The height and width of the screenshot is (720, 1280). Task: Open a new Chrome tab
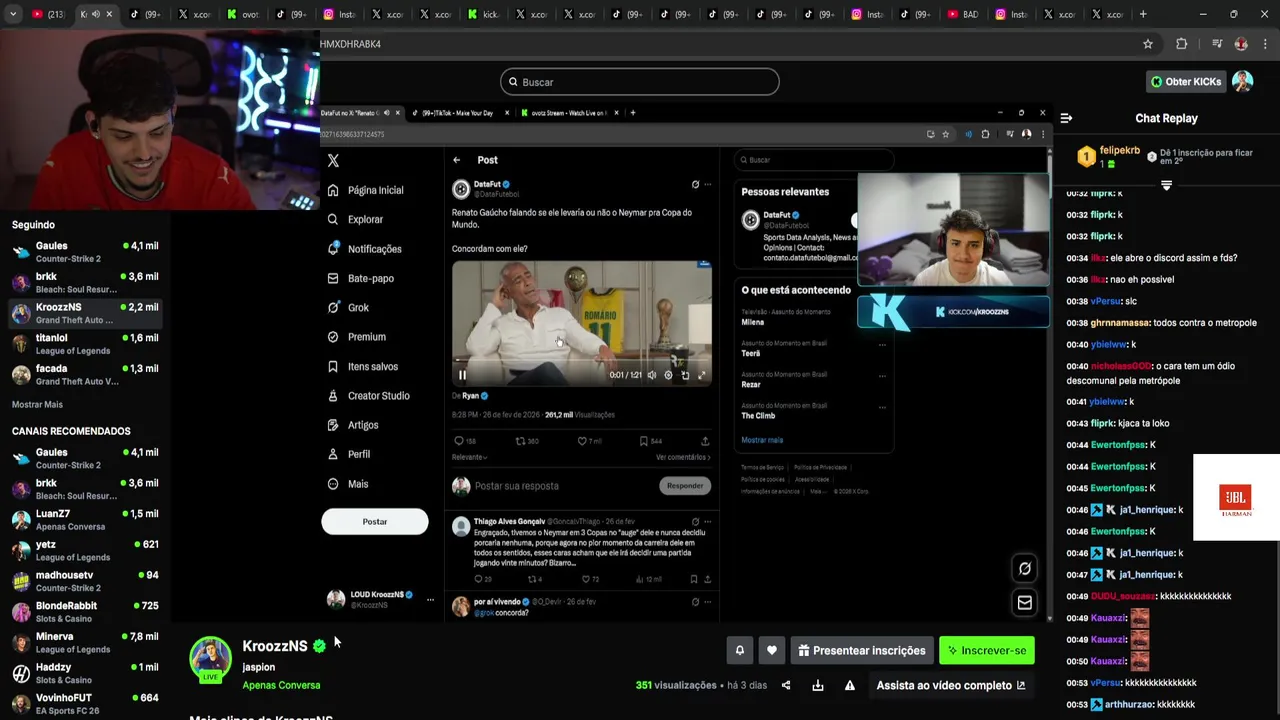pyautogui.click(x=1143, y=14)
